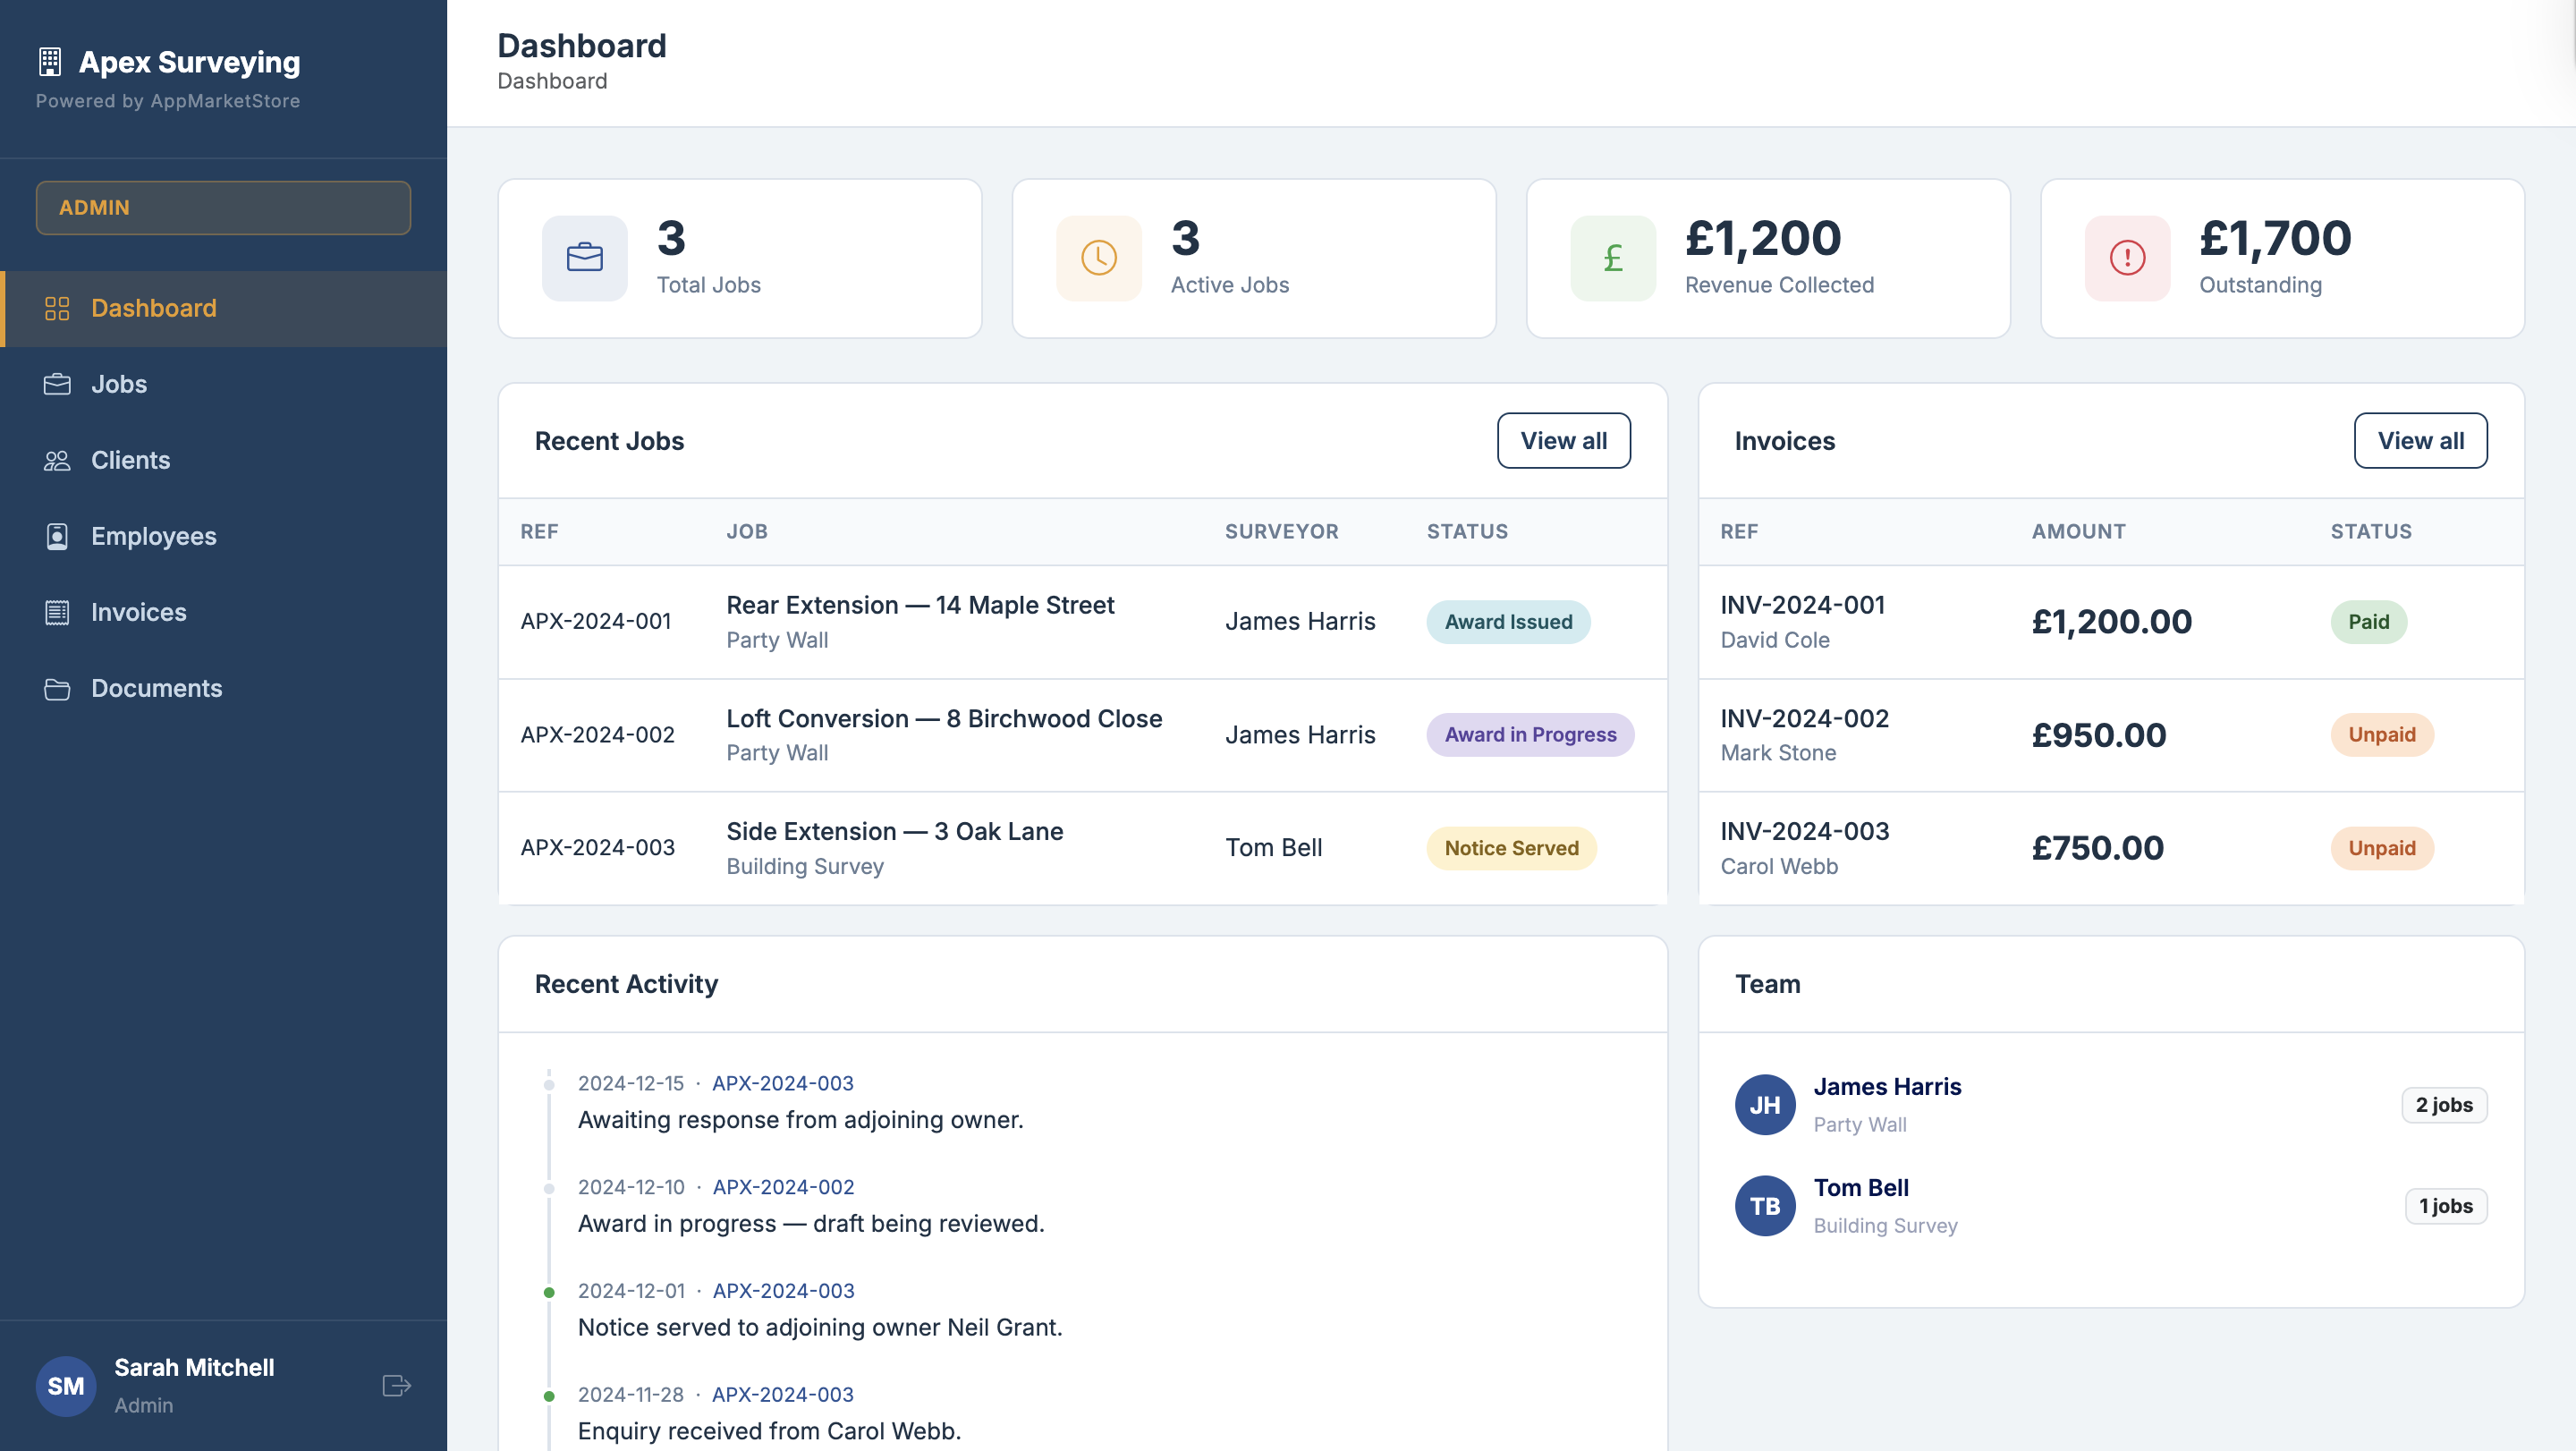Click the clock icon on Active Jobs card
2576x1451 pixels.
pos(1099,258)
